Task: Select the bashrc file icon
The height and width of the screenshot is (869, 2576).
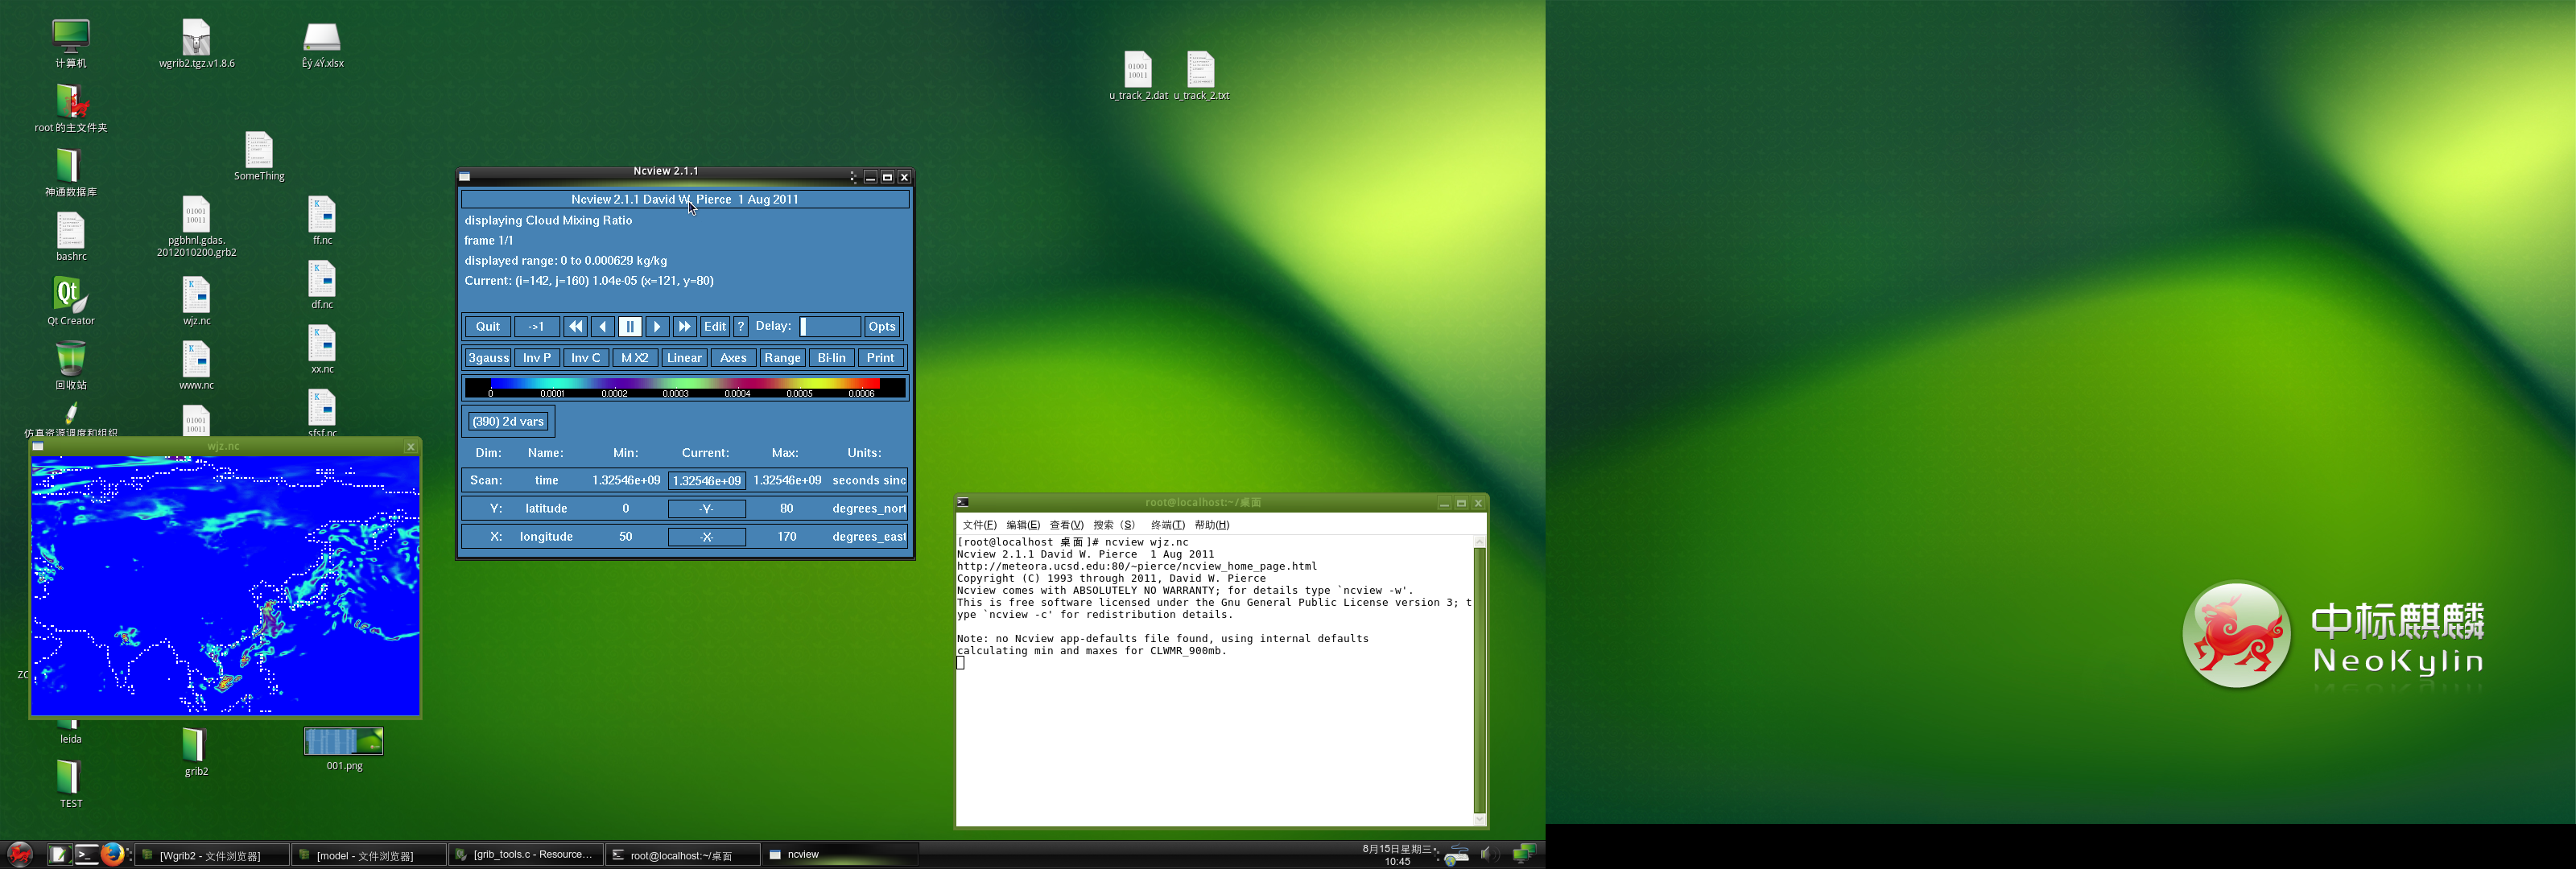Action: click(x=71, y=237)
